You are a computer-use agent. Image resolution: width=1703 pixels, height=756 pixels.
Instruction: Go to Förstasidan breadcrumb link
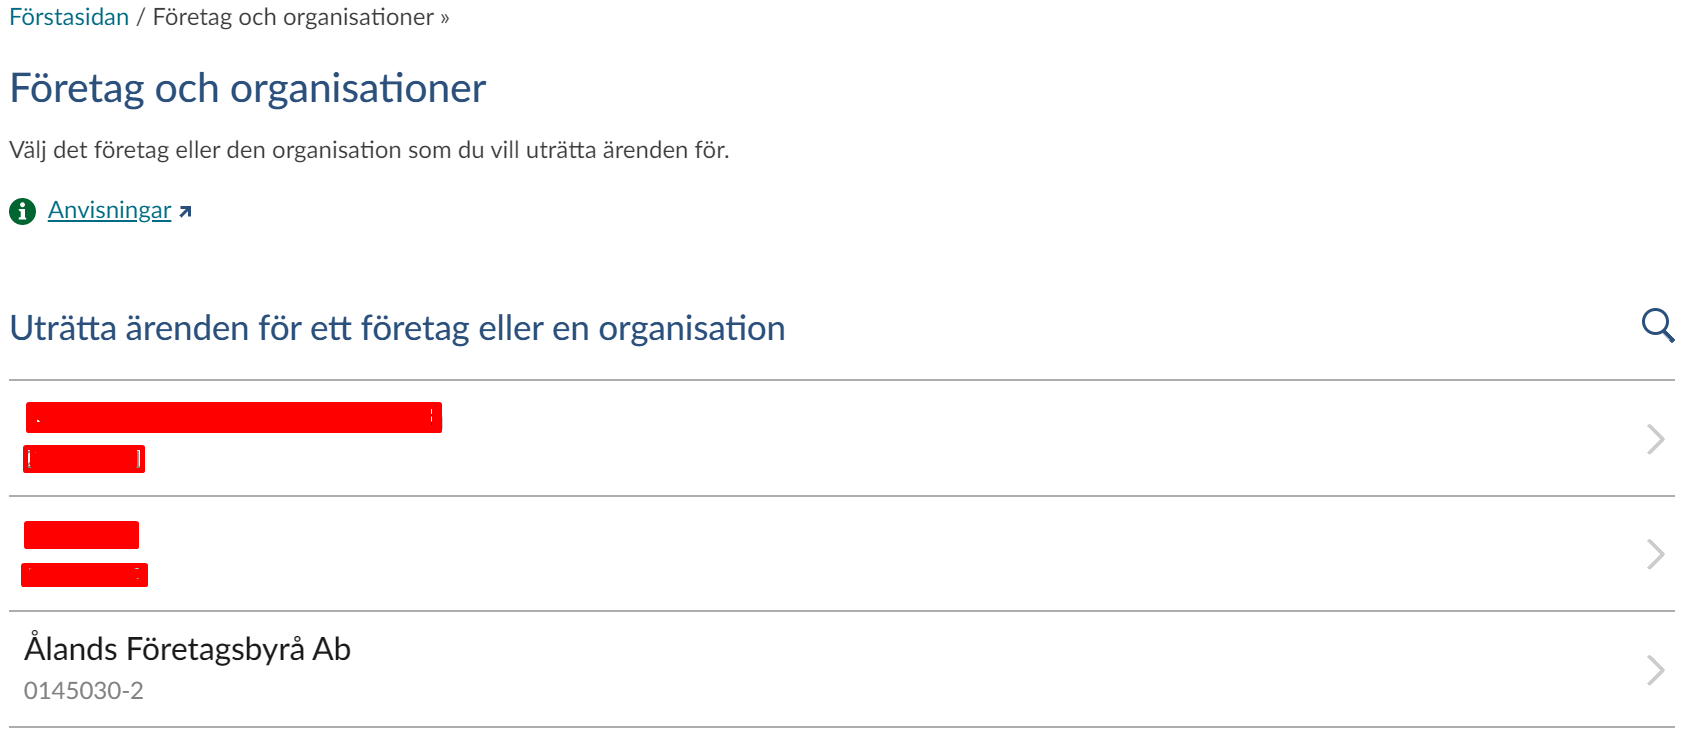69,18
